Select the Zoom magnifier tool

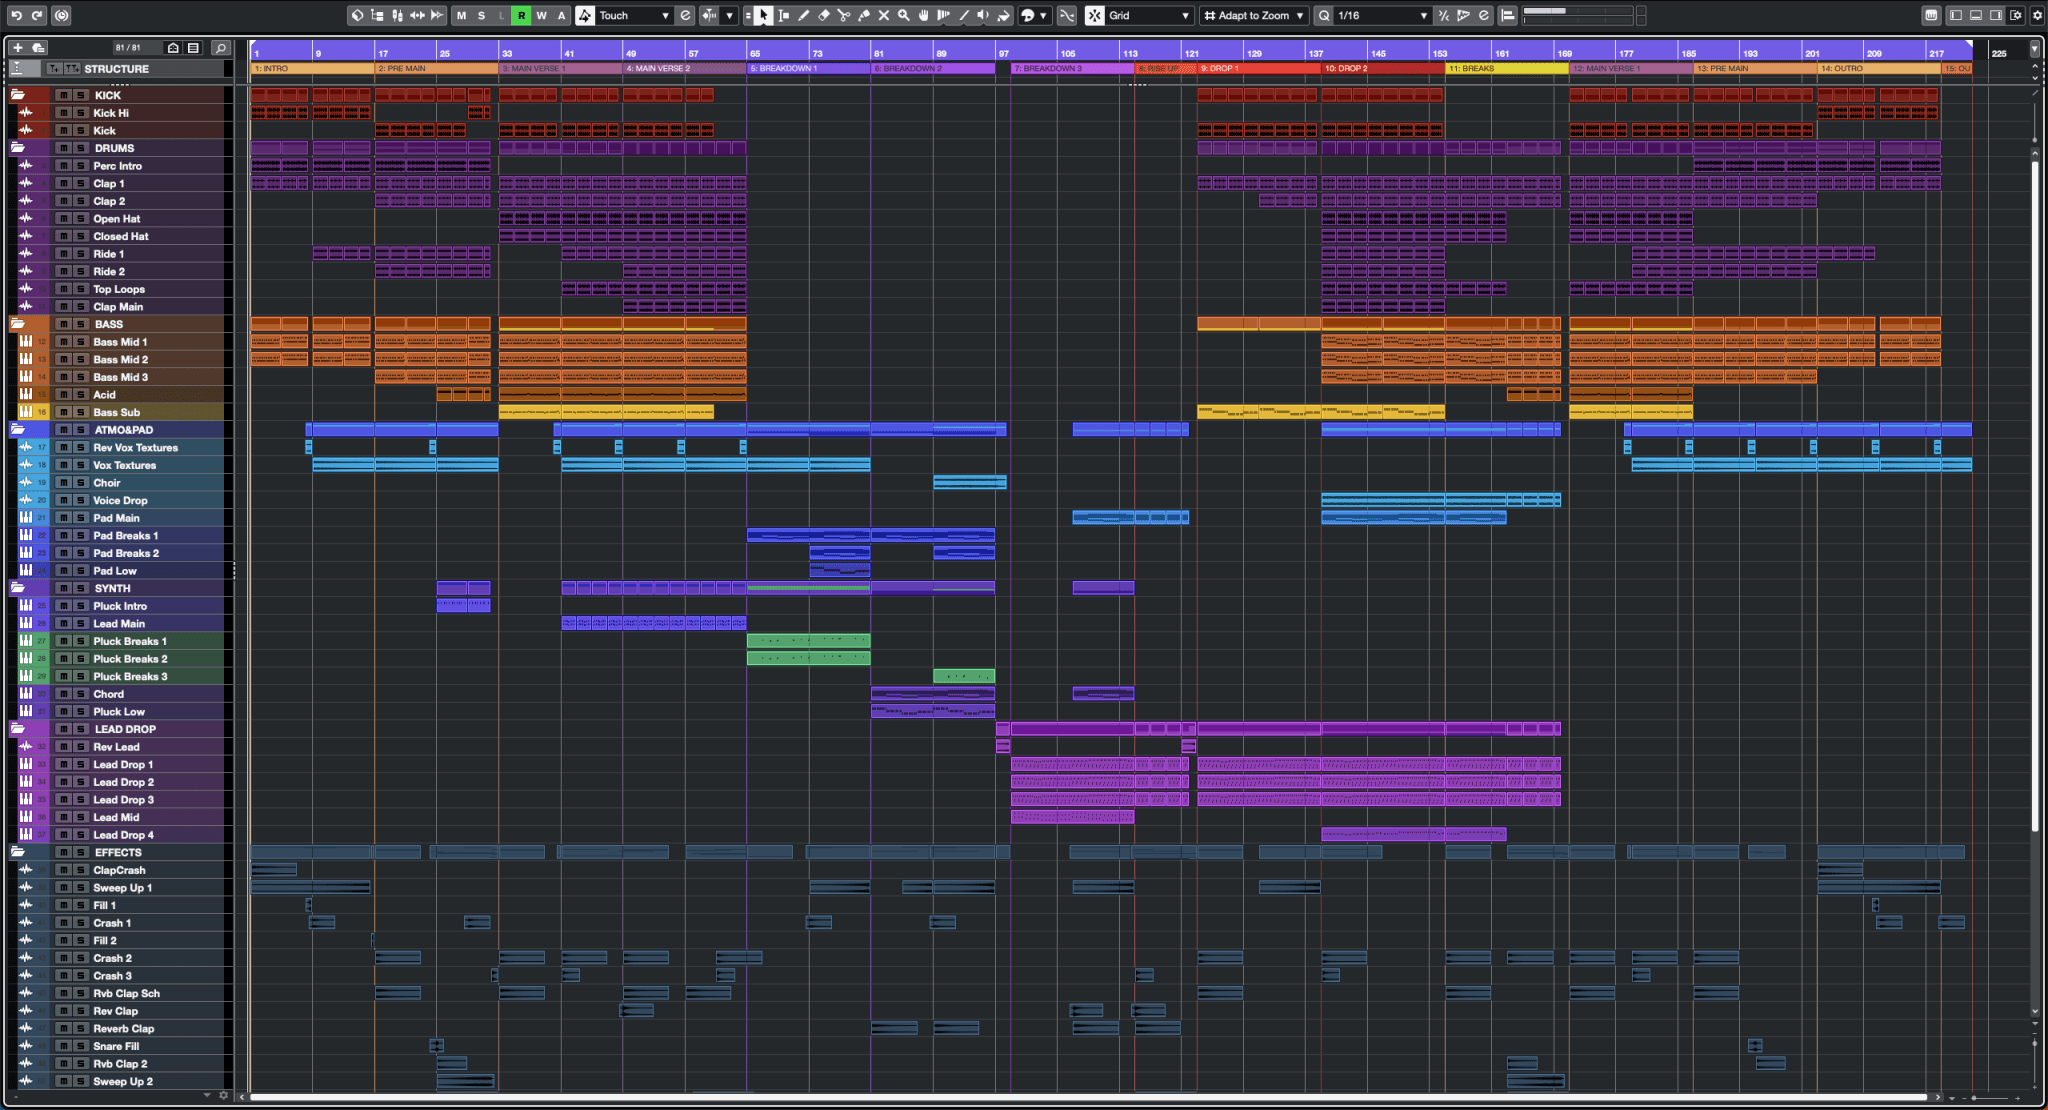click(x=903, y=15)
